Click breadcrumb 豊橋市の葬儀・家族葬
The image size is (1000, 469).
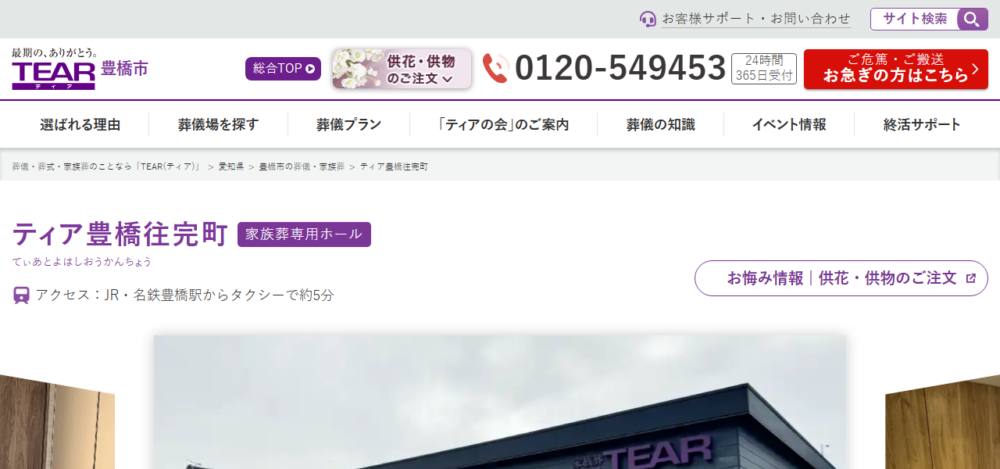[x=302, y=167]
